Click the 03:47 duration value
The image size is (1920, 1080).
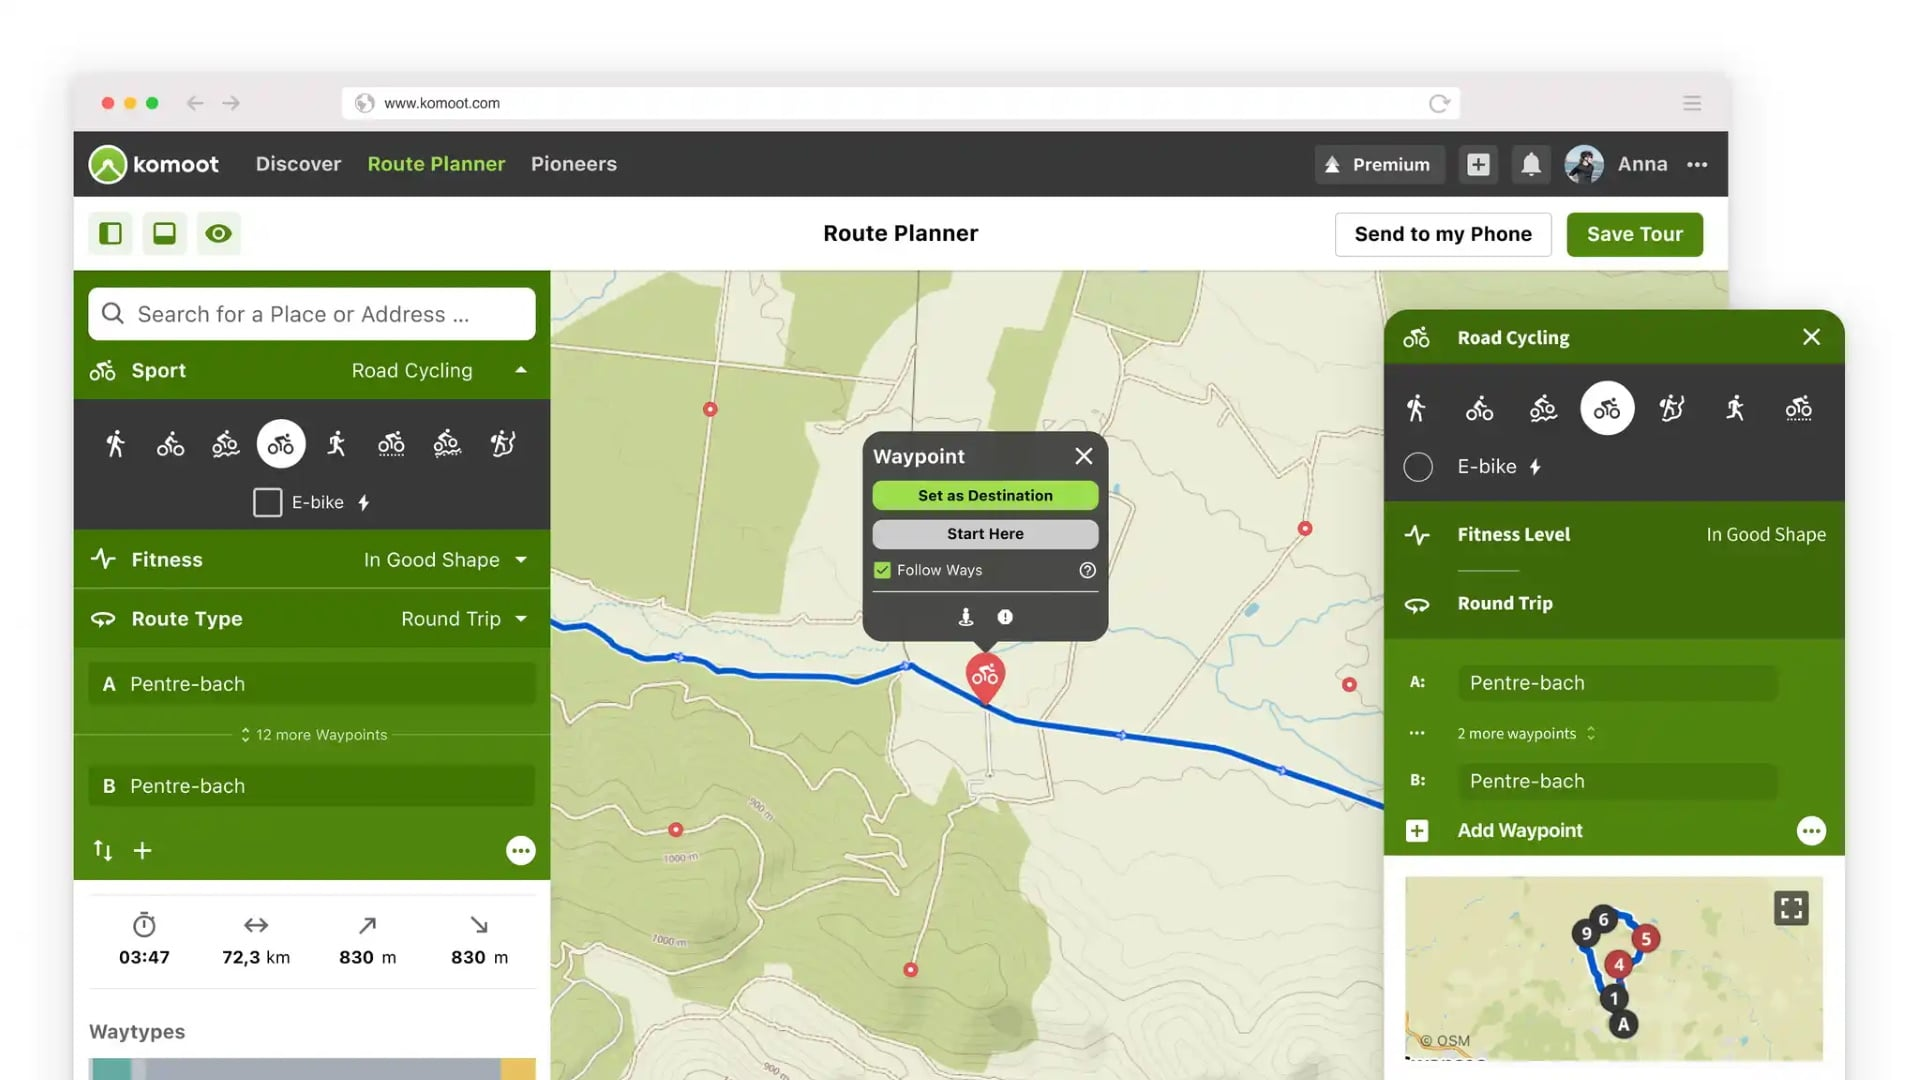144,958
